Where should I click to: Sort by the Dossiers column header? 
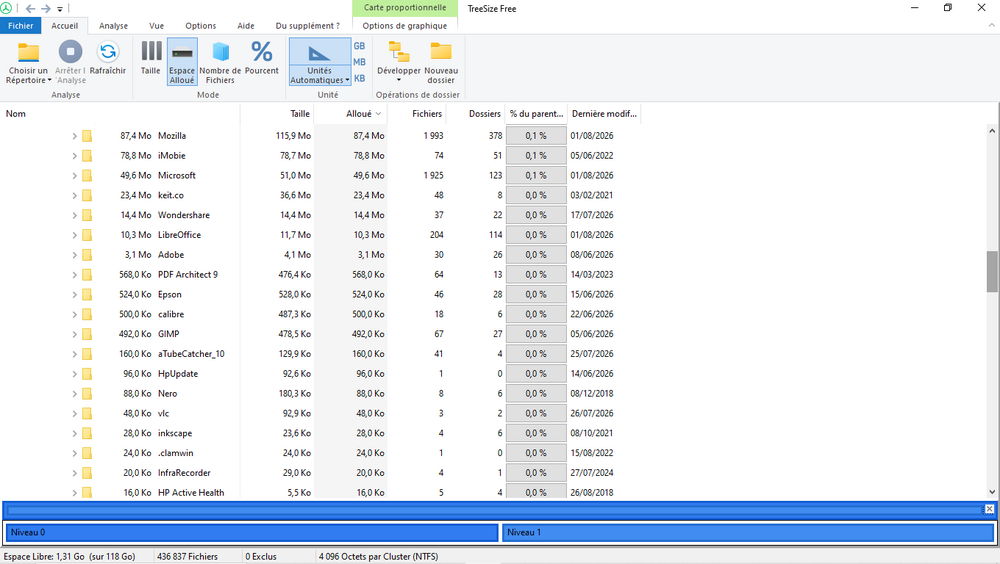[x=475, y=114]
